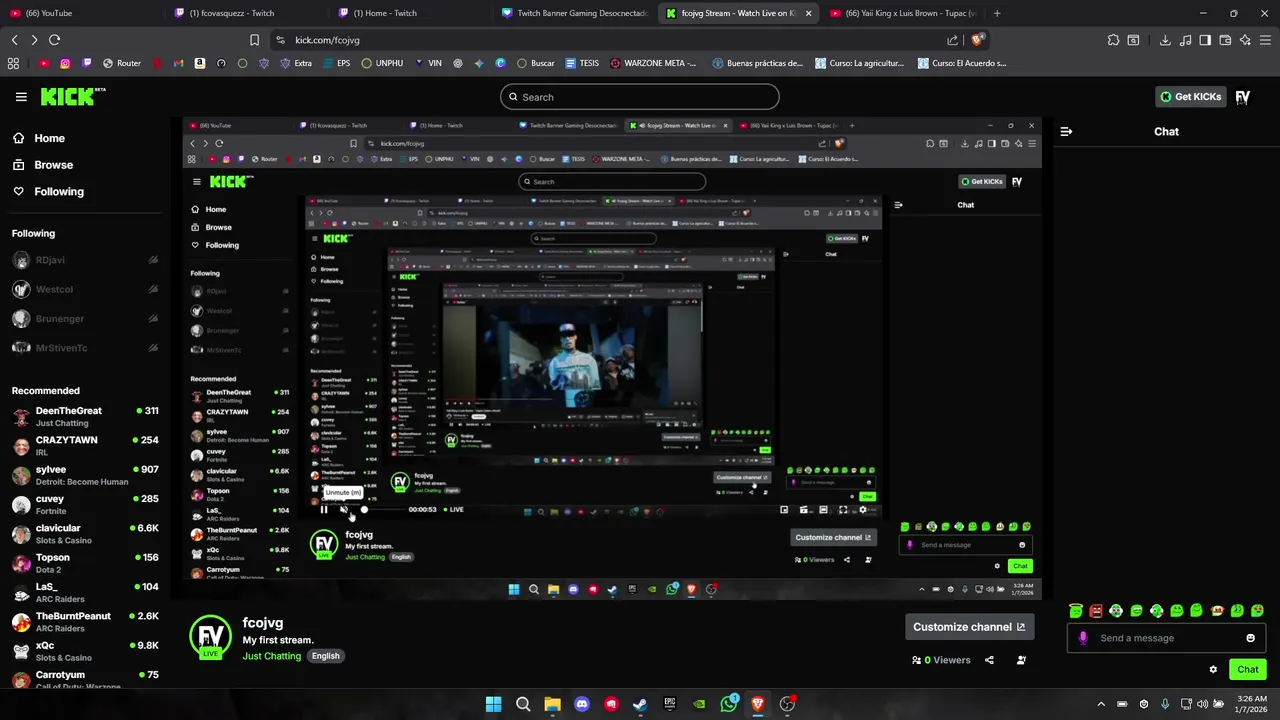Open Instagram bookmark icon
This screenshot has height=720, width=1280.
click(65, 63)
